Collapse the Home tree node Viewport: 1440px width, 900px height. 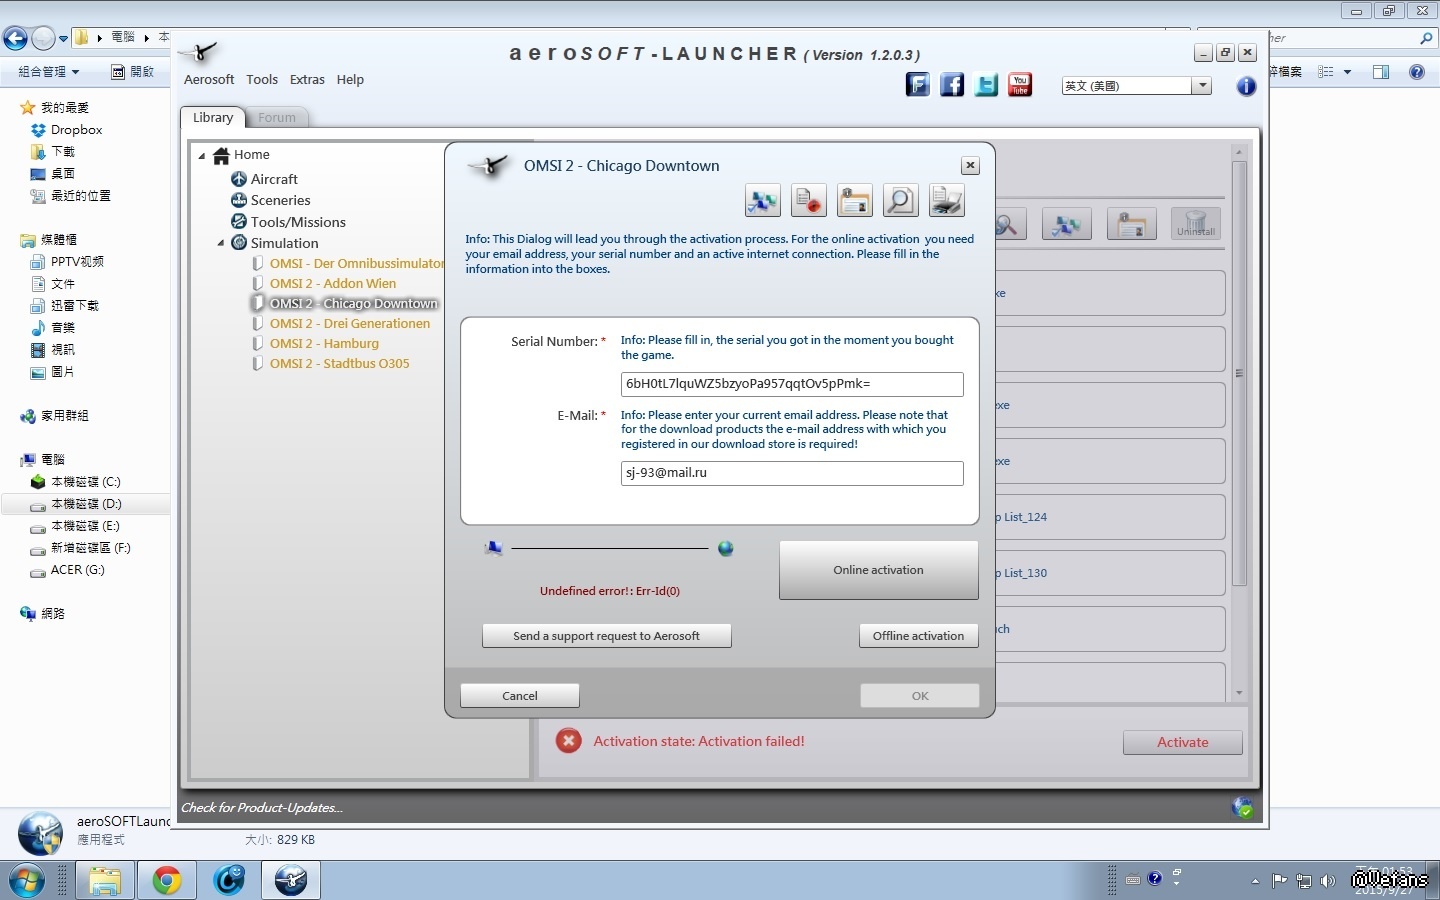point(202,156)
